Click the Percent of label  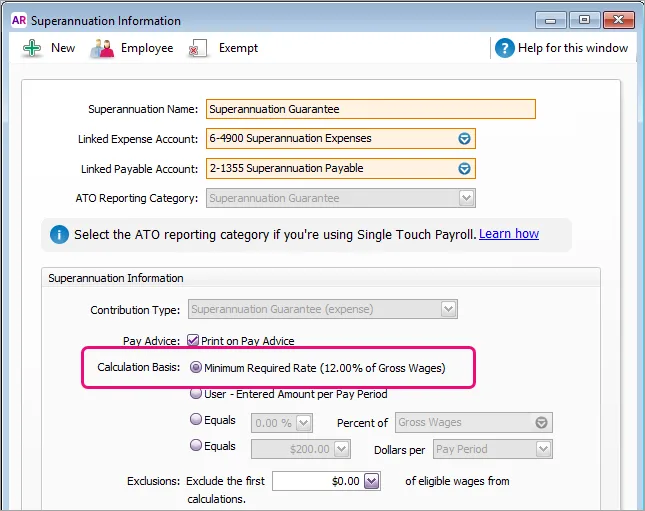pyautogui.click(x=362, y=423)
